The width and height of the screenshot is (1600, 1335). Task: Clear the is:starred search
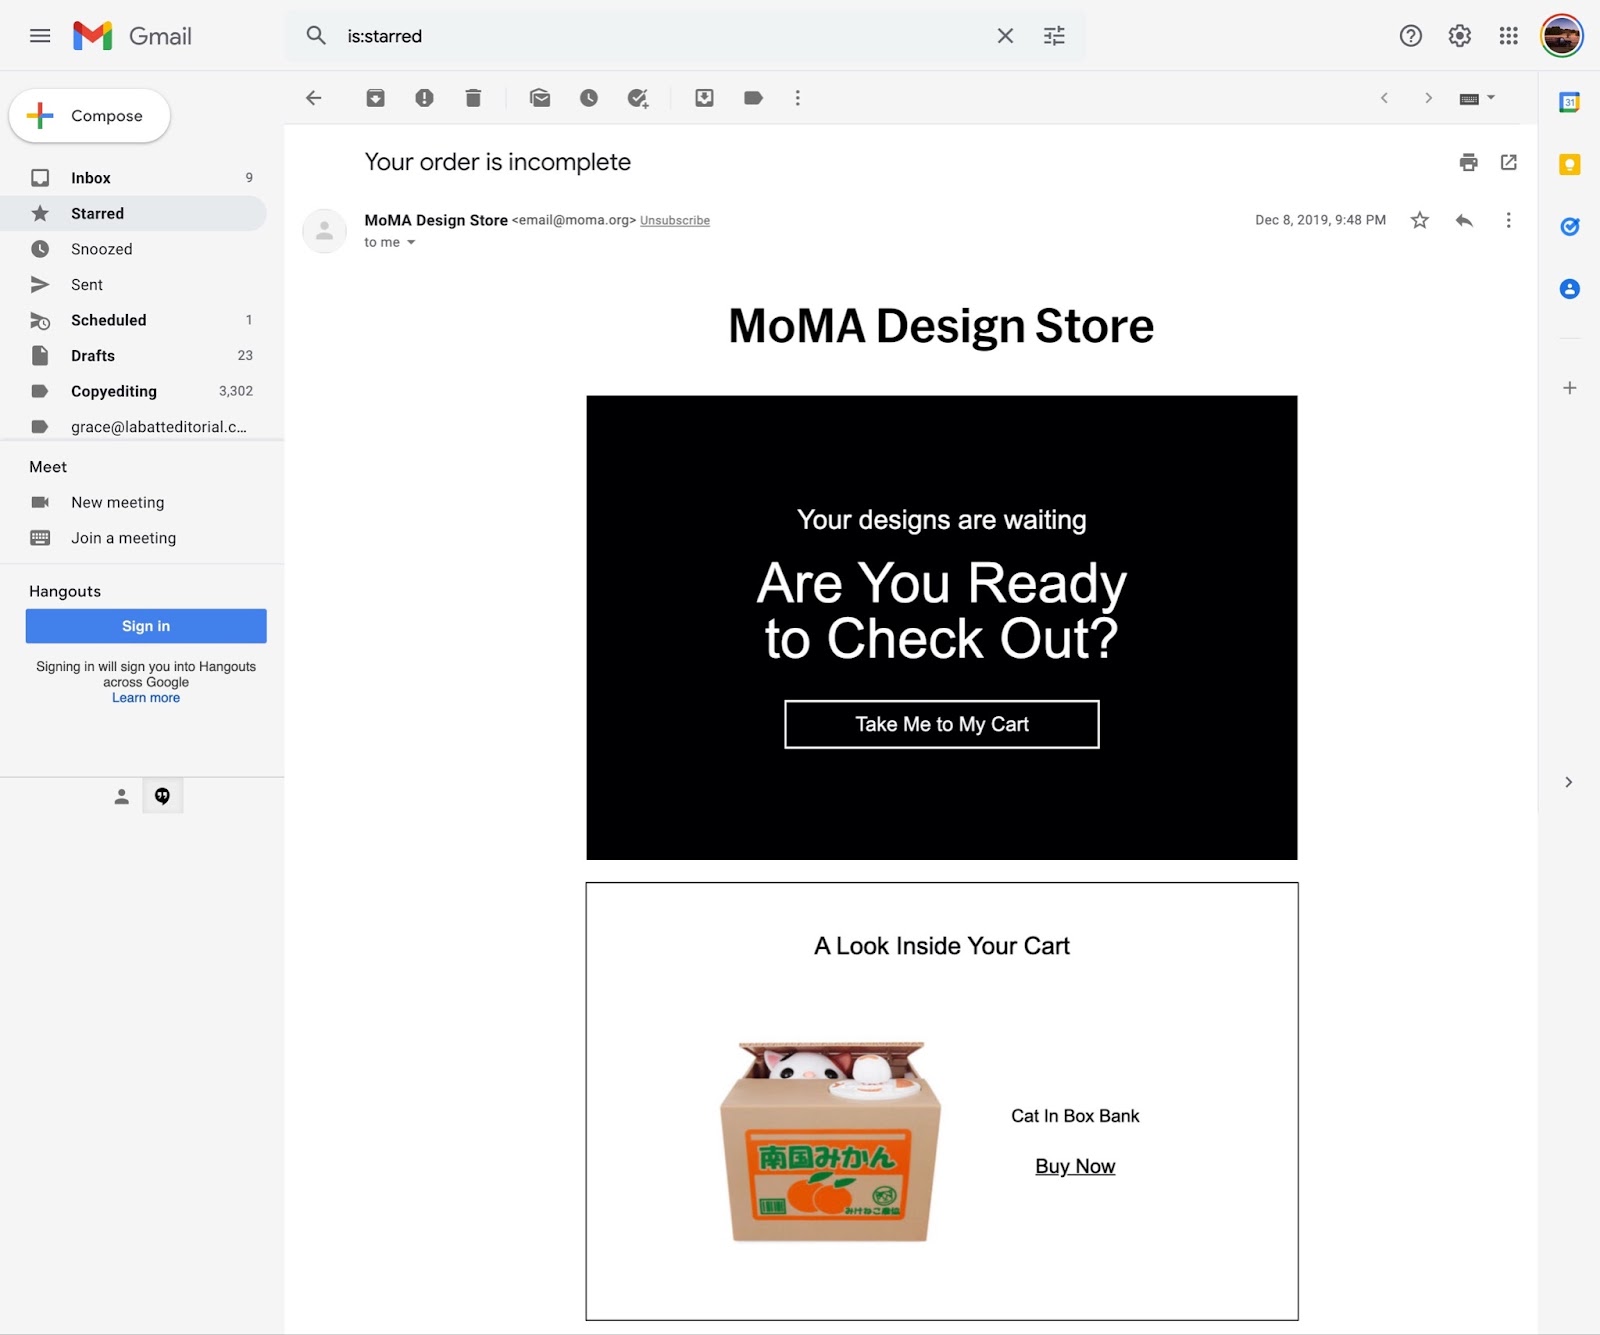(x=1005, y=36)
